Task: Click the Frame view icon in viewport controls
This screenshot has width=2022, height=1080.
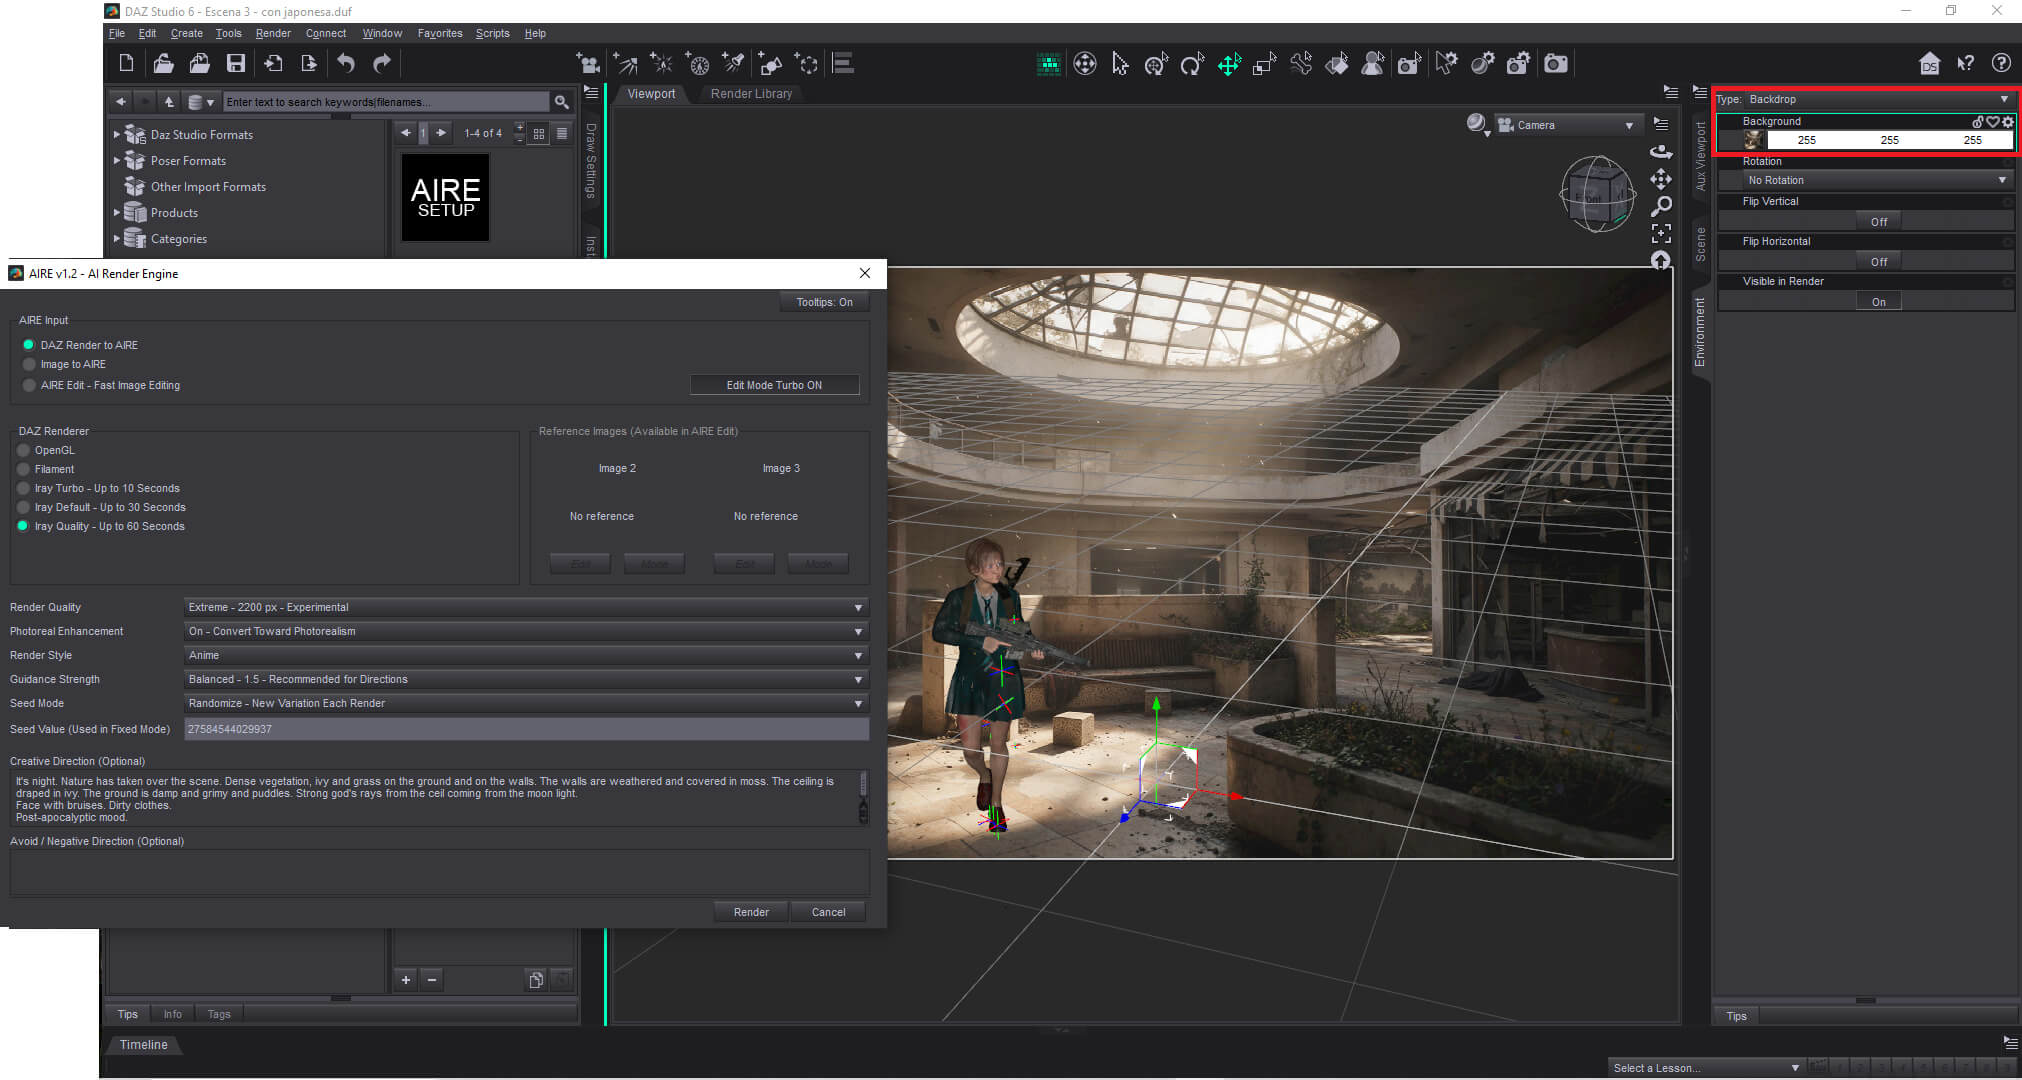Action: click(1661, 233)
